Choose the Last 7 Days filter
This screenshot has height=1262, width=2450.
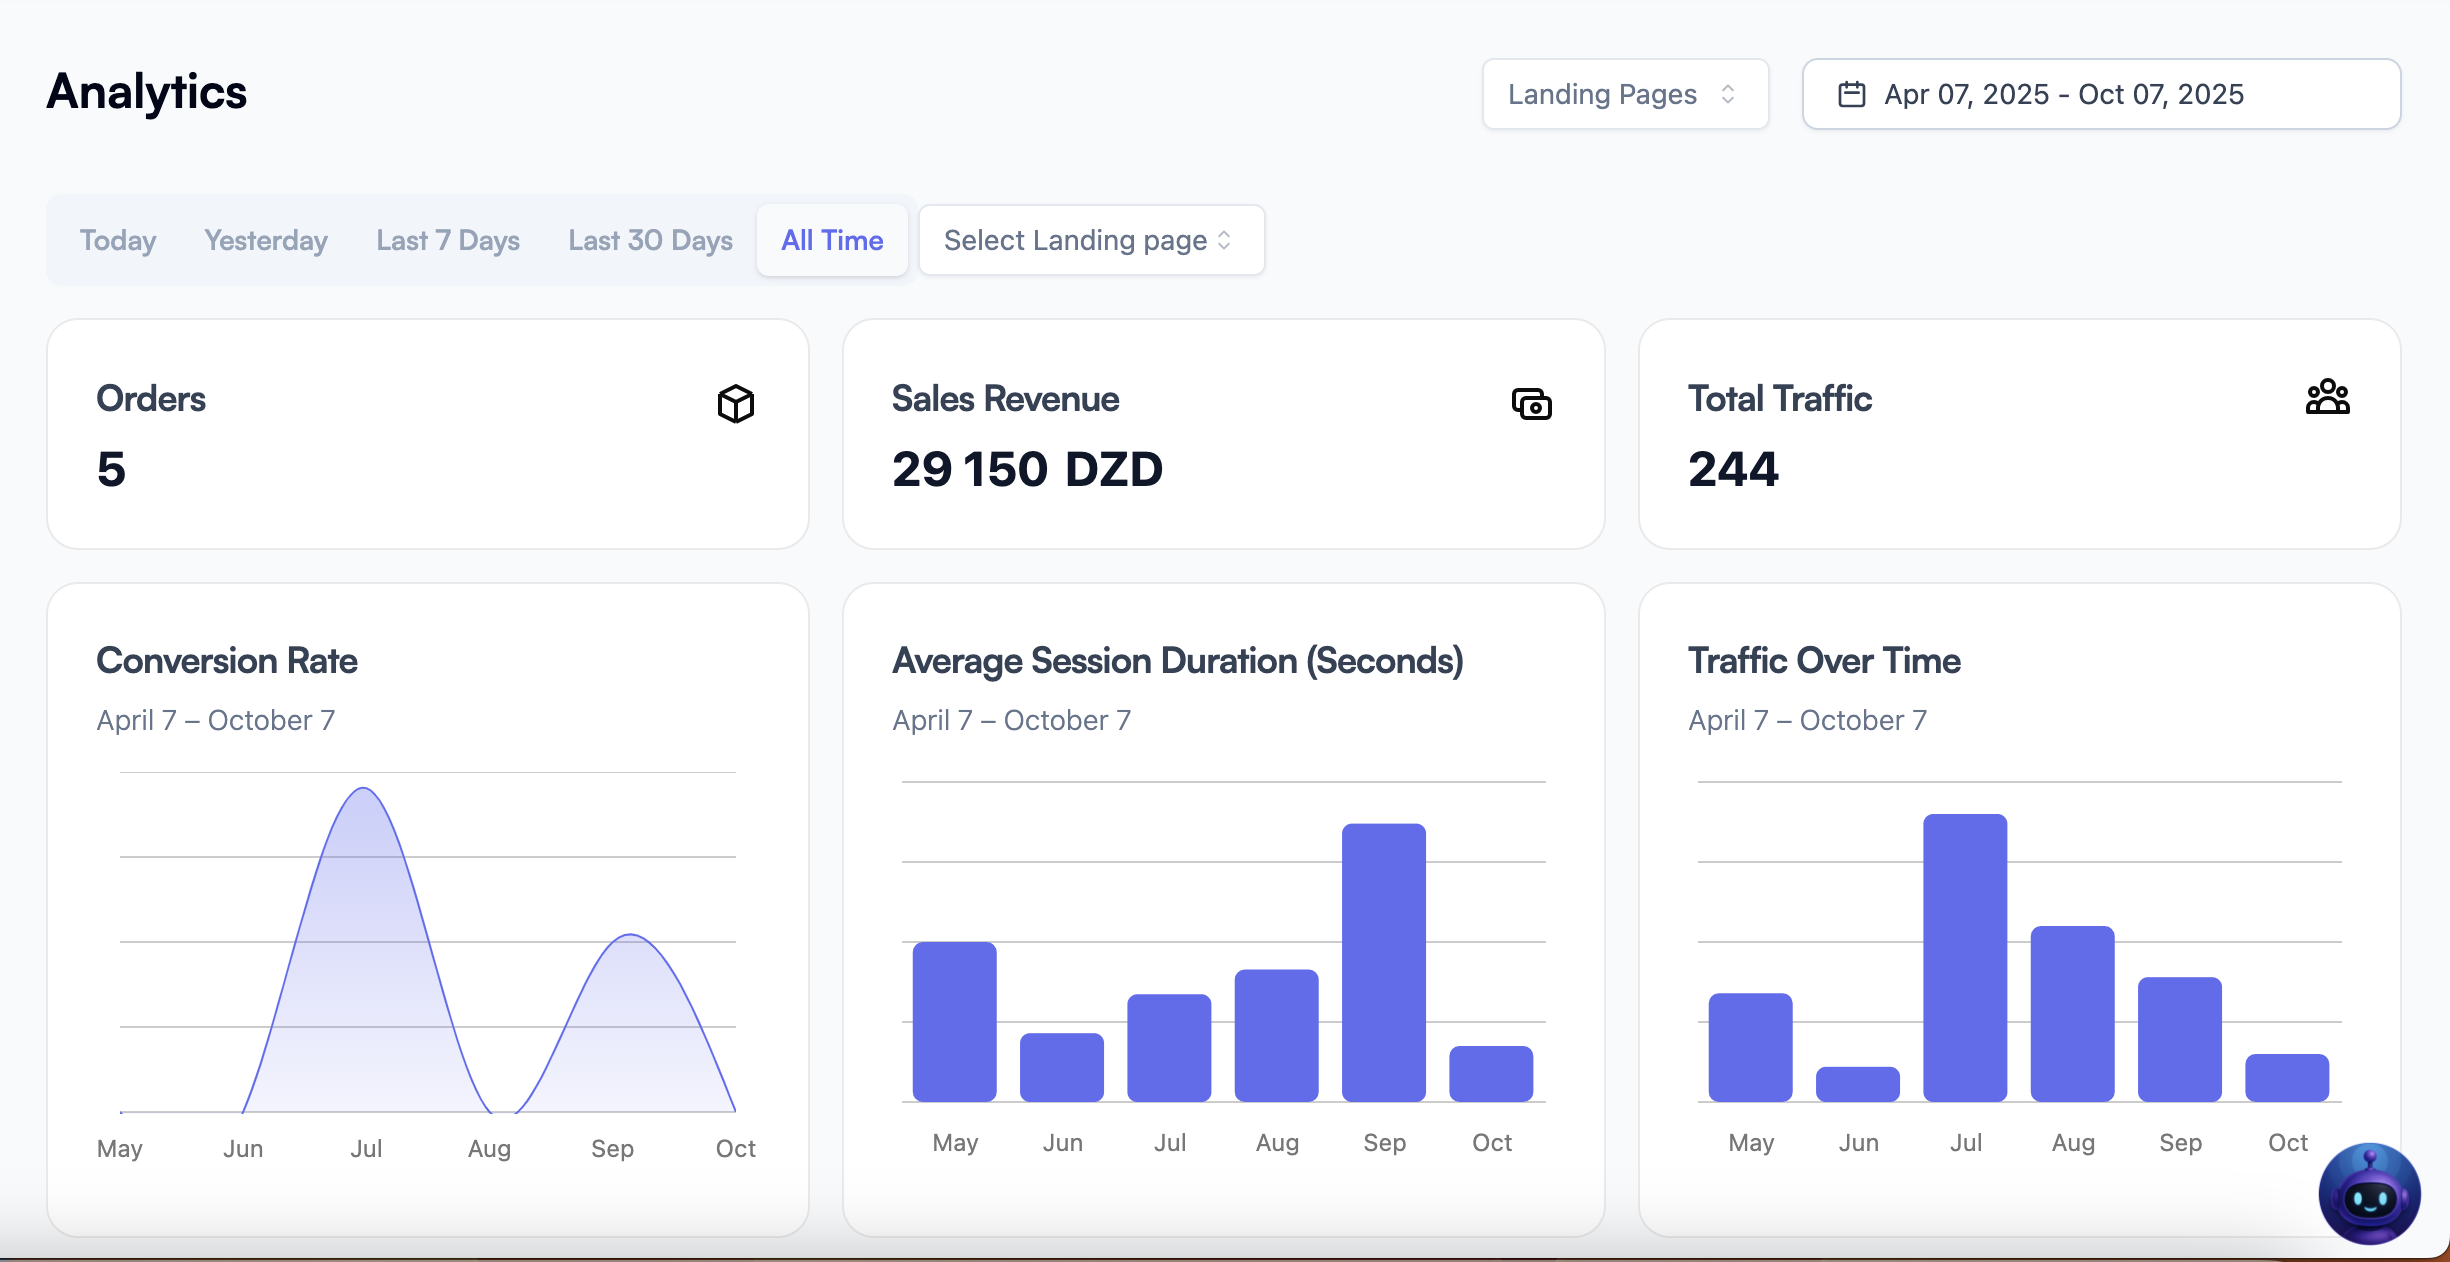click(448, 240)
